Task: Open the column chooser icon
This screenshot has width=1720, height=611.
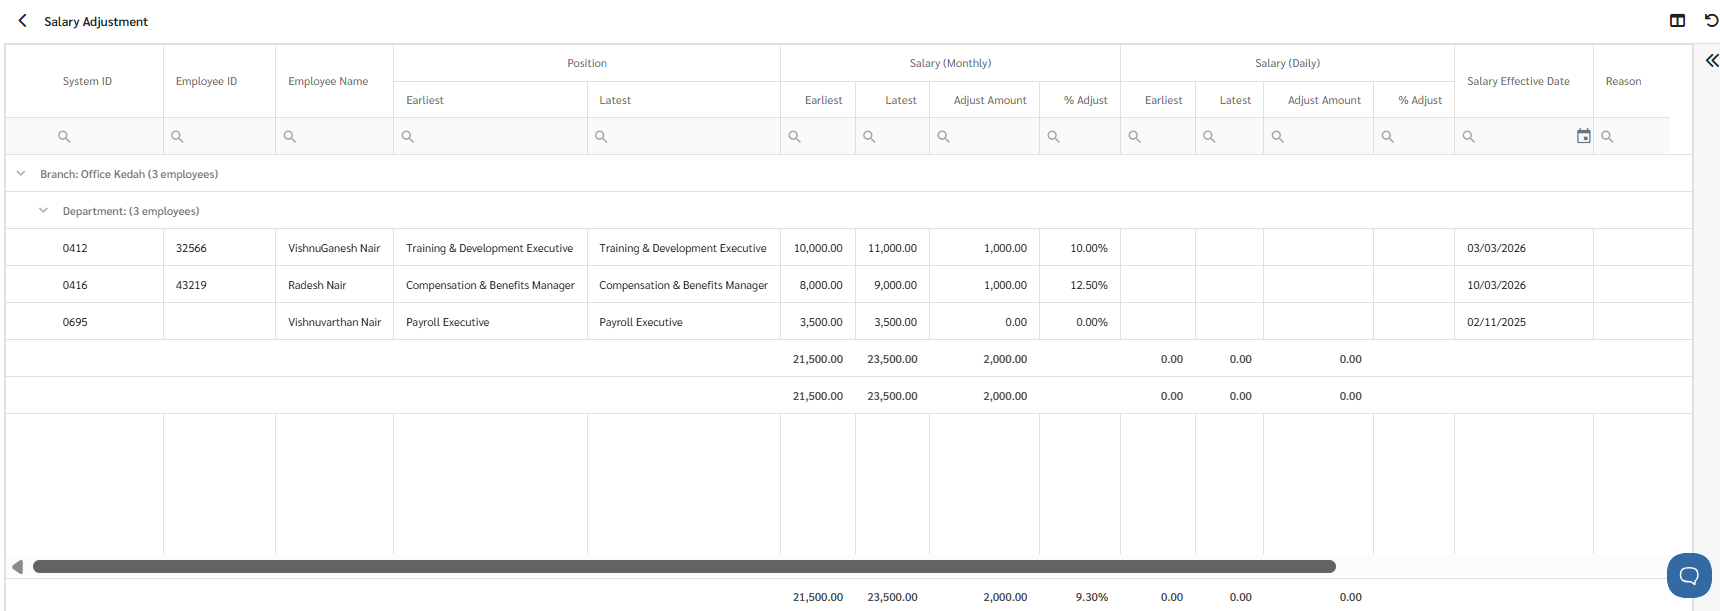Action: click(x=1678, y=21)
